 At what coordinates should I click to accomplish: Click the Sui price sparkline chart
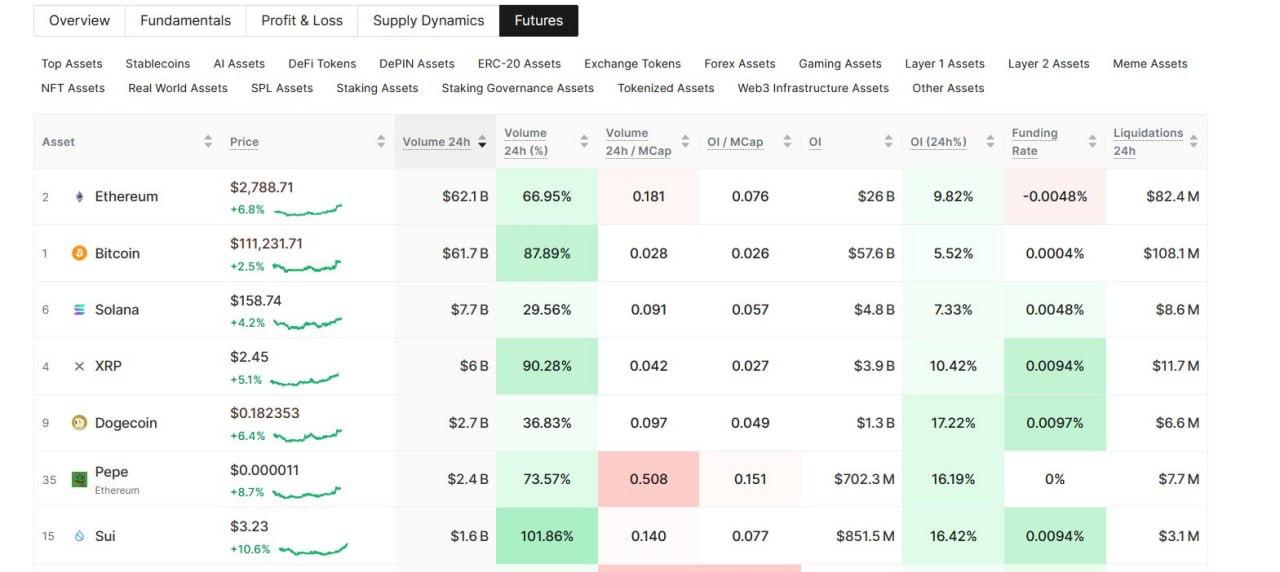click(x=314, y=549)
